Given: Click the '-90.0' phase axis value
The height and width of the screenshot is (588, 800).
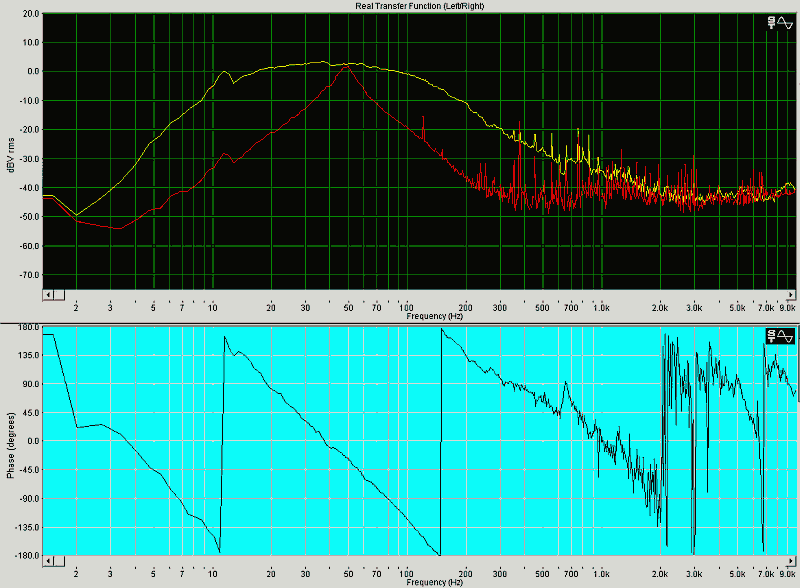Looking at the screenshot, I should point(30,499).
